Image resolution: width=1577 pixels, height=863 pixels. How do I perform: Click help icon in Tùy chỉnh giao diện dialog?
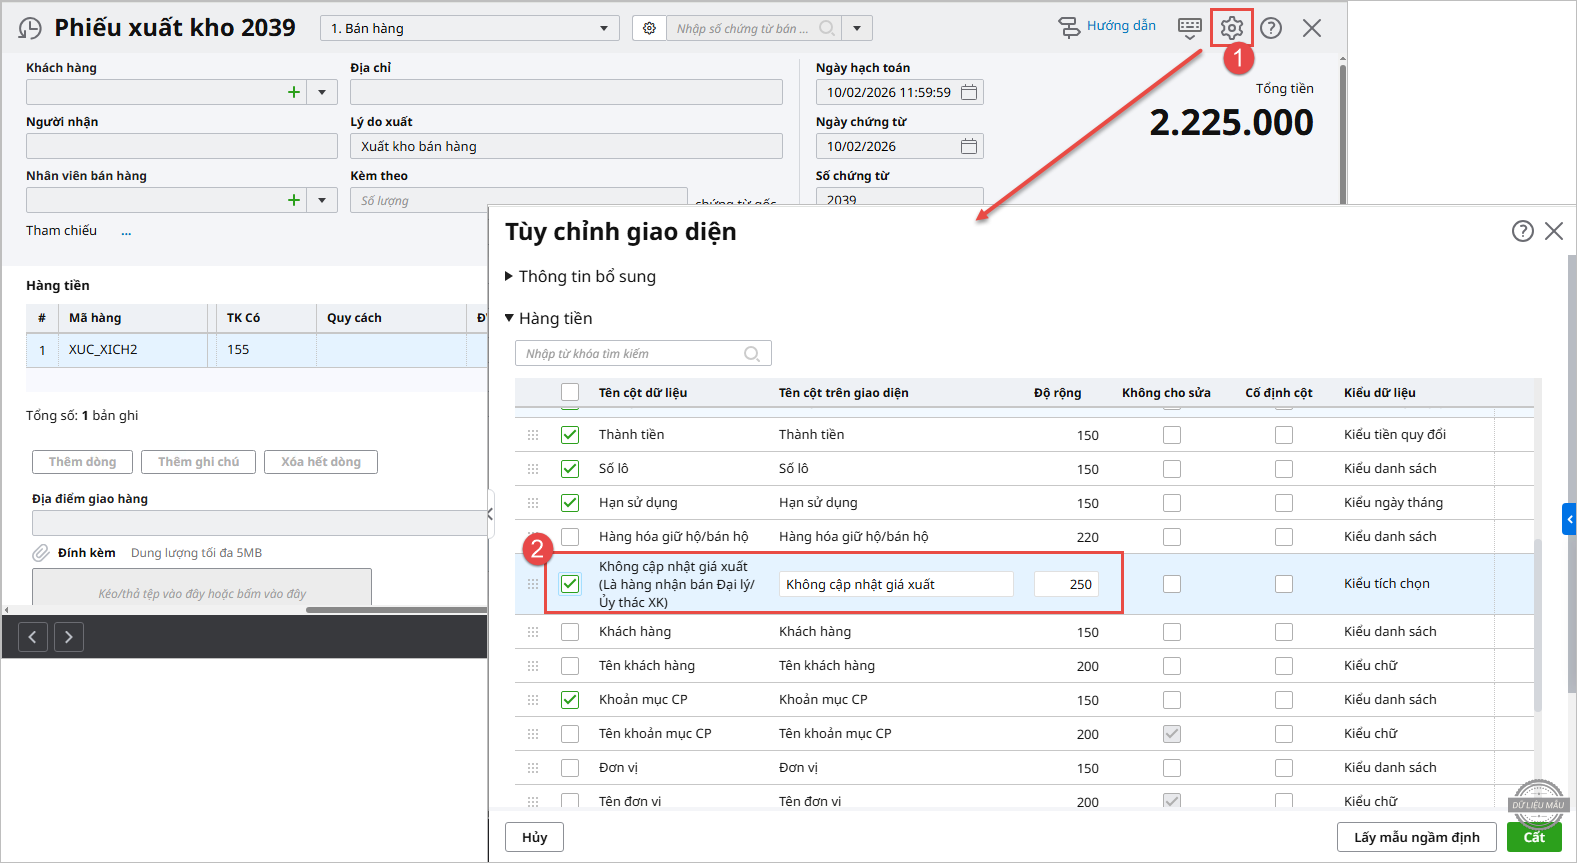coord(1522,231)
